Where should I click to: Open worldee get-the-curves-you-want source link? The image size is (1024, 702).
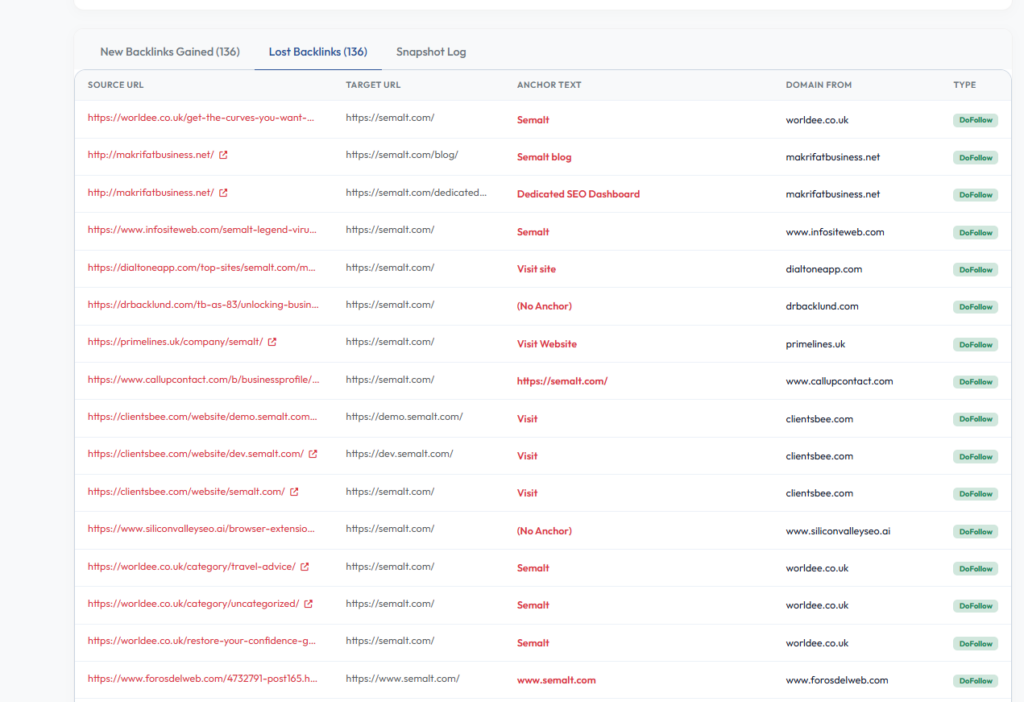point(200,118)
